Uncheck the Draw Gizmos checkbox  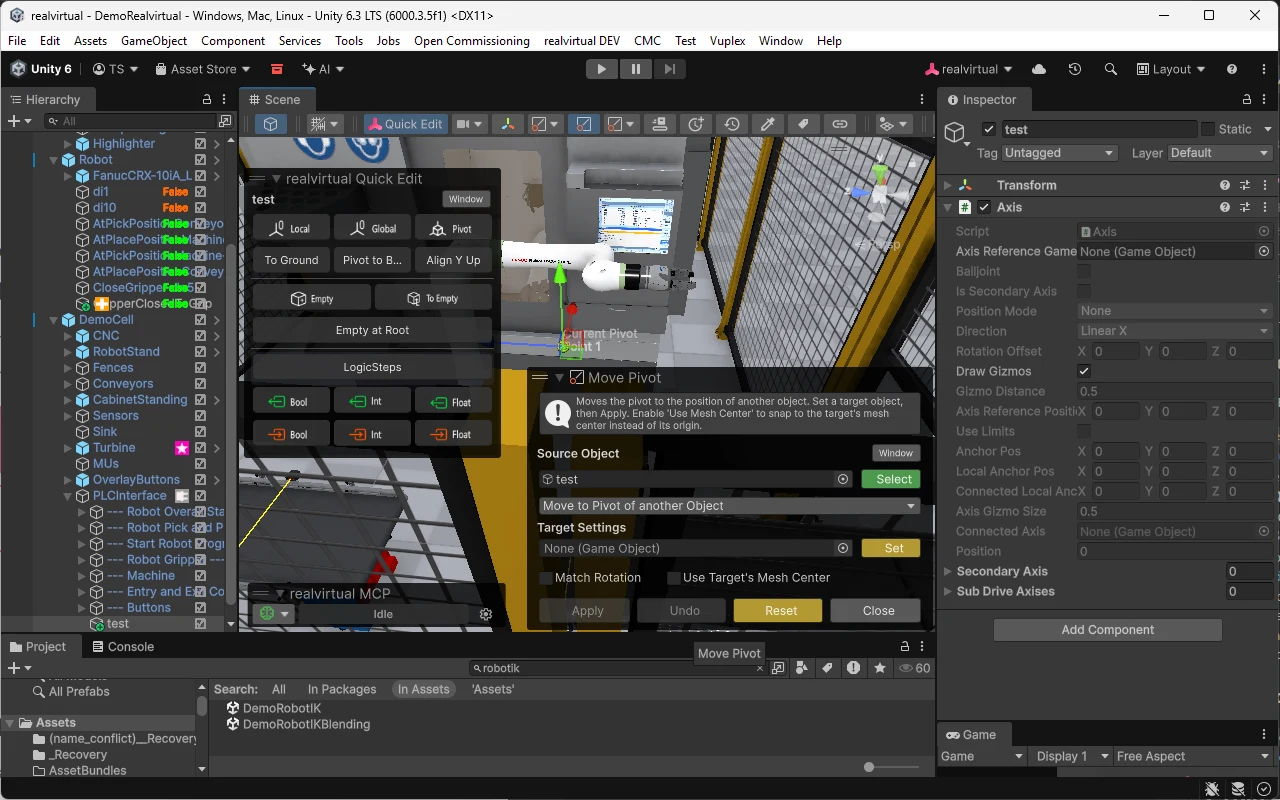pos(1084,371)
